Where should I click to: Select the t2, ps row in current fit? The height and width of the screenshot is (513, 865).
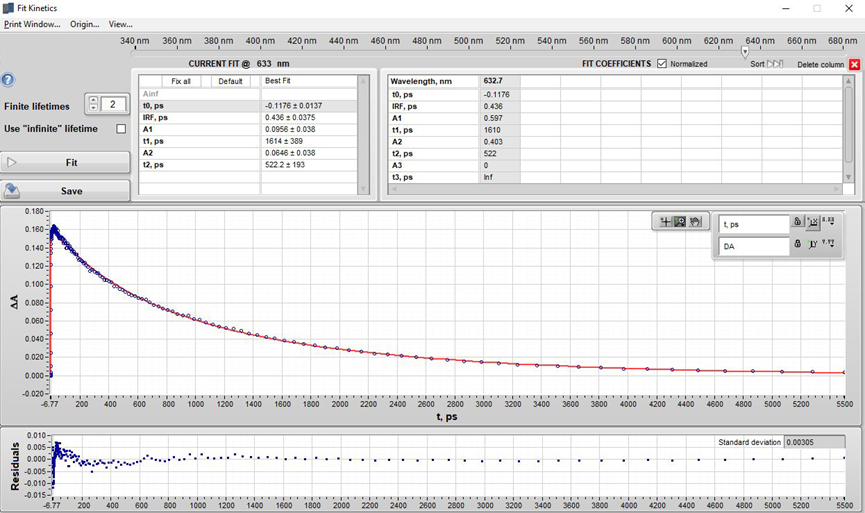pyautogui.click(x=248, y=164)
